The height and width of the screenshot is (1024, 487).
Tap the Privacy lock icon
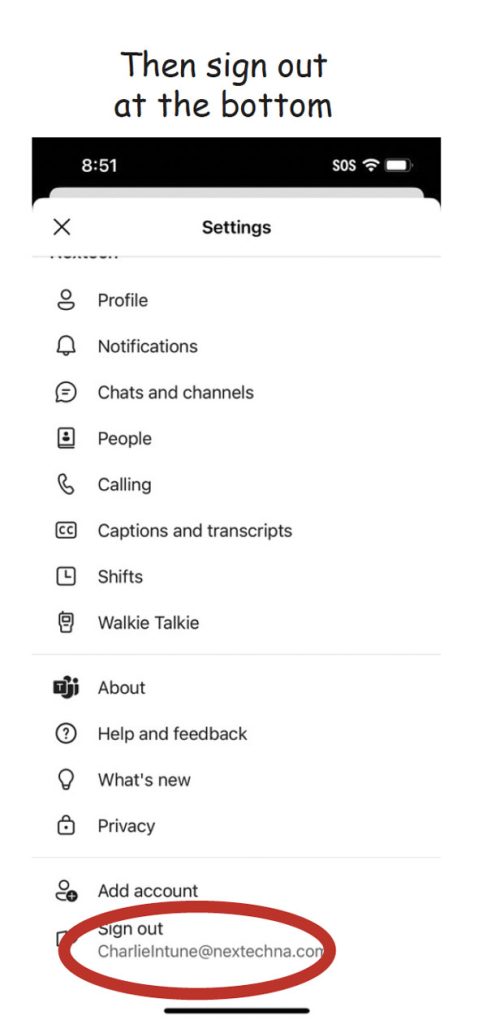[66, 826]
